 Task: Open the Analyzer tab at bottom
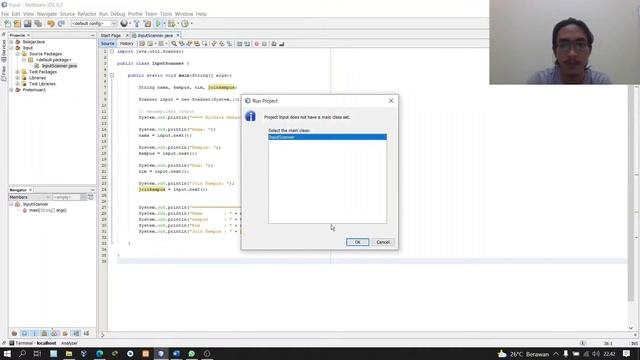(x=69, y=343)
